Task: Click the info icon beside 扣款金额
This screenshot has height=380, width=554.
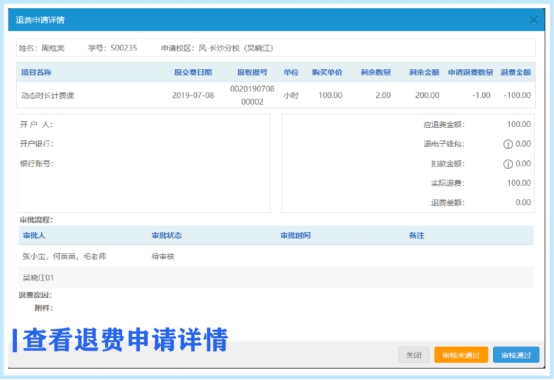Action: (x=508, y=164)
